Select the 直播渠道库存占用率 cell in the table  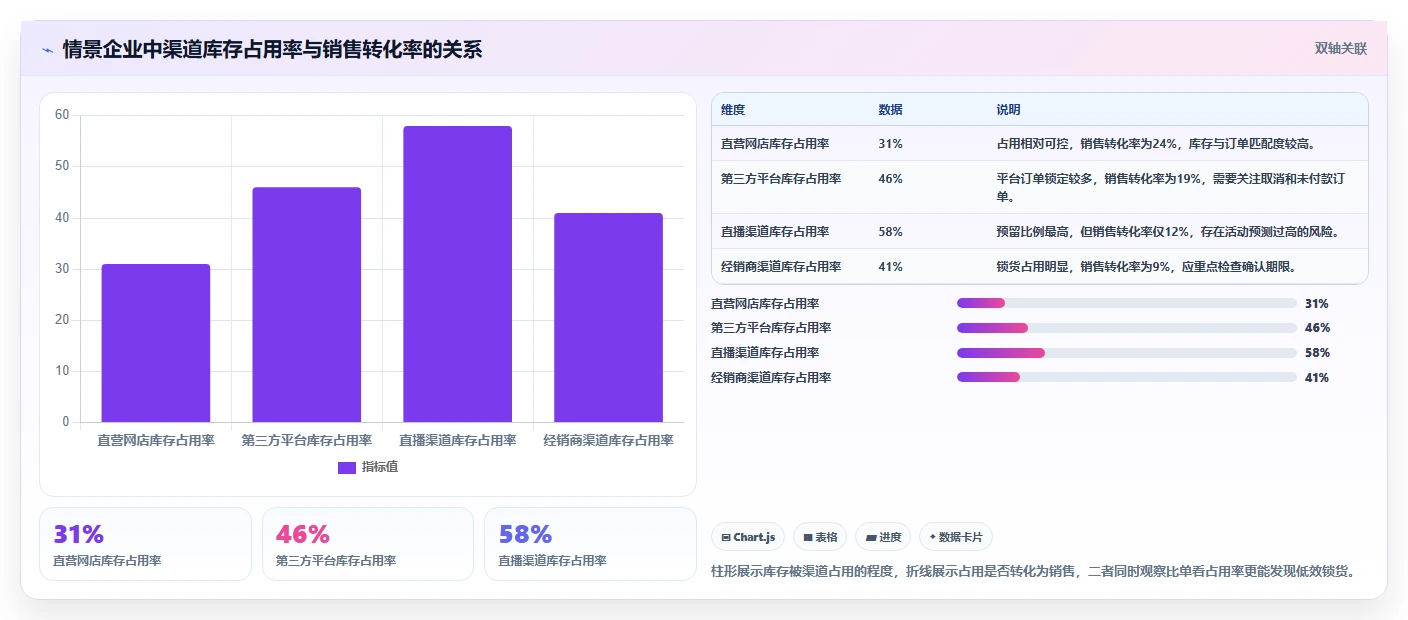pos(775,232)
